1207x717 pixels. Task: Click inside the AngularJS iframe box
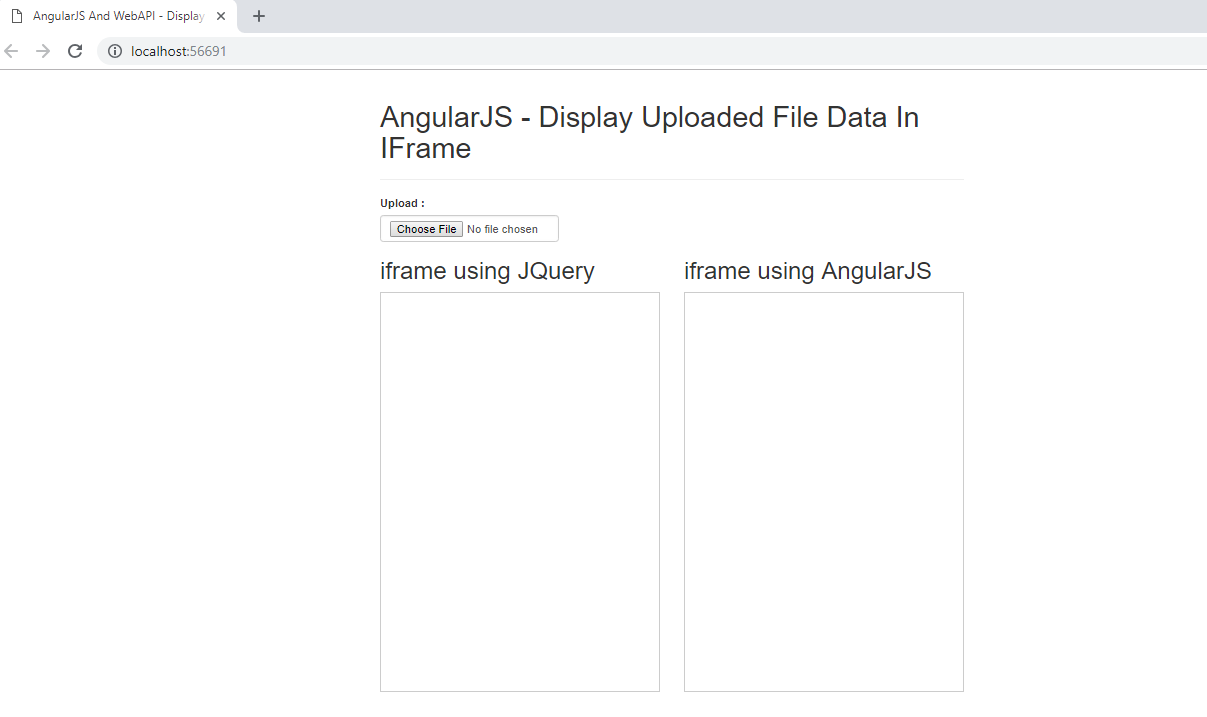coord(824,492)
